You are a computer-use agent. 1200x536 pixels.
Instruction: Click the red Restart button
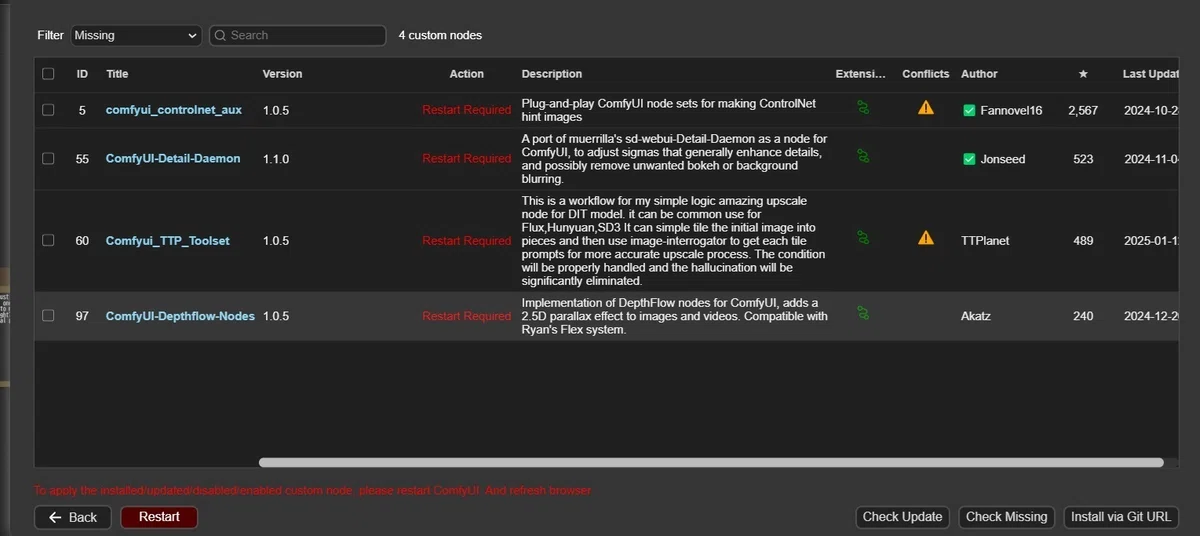point(159,517)
